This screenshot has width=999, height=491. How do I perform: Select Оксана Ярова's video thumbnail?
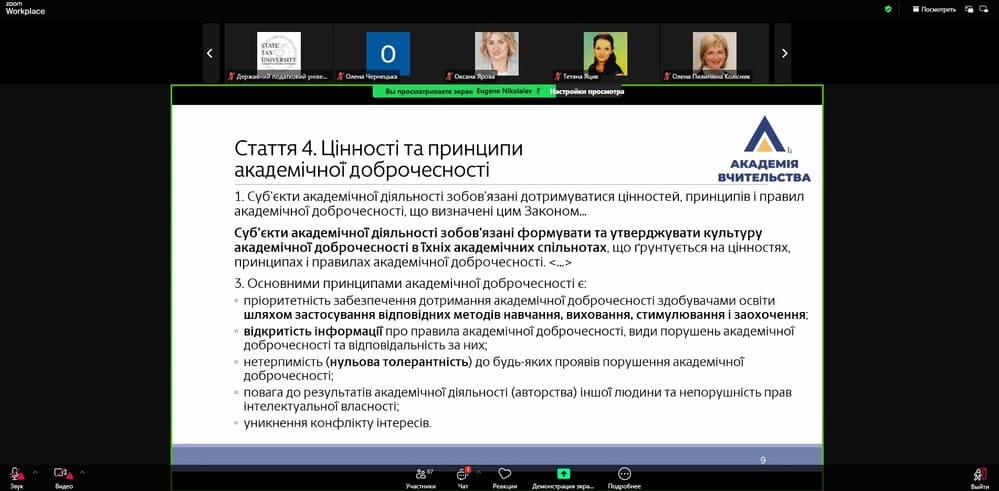click(x=496, y=53)
